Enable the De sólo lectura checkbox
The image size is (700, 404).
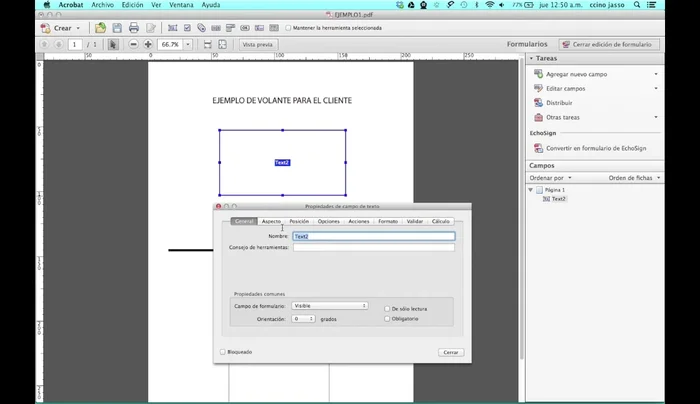click(388, 309)
